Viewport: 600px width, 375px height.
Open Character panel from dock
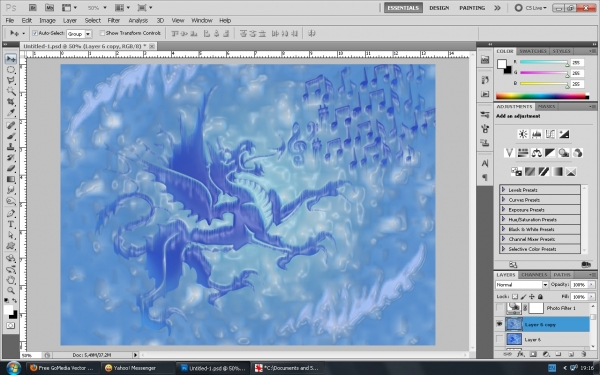(x=485, y=163)
